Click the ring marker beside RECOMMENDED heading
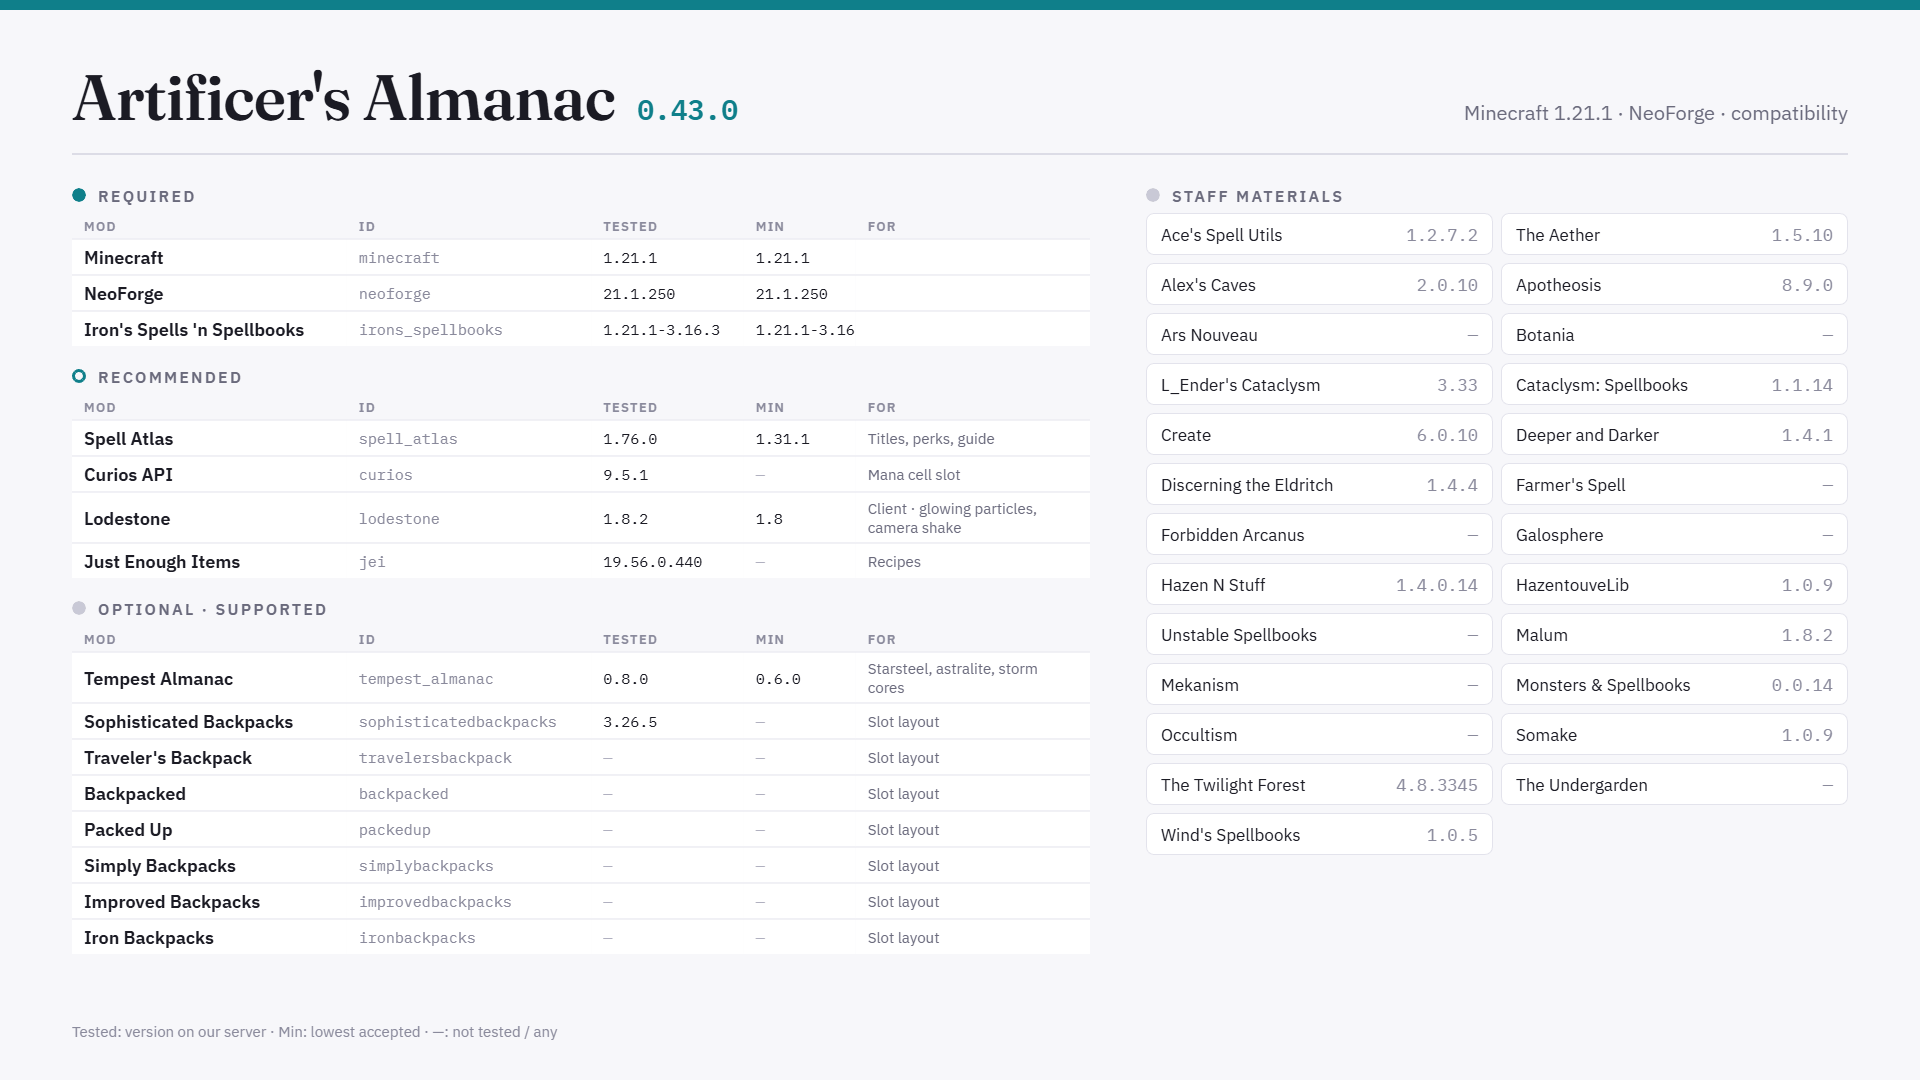 point(79,376)
